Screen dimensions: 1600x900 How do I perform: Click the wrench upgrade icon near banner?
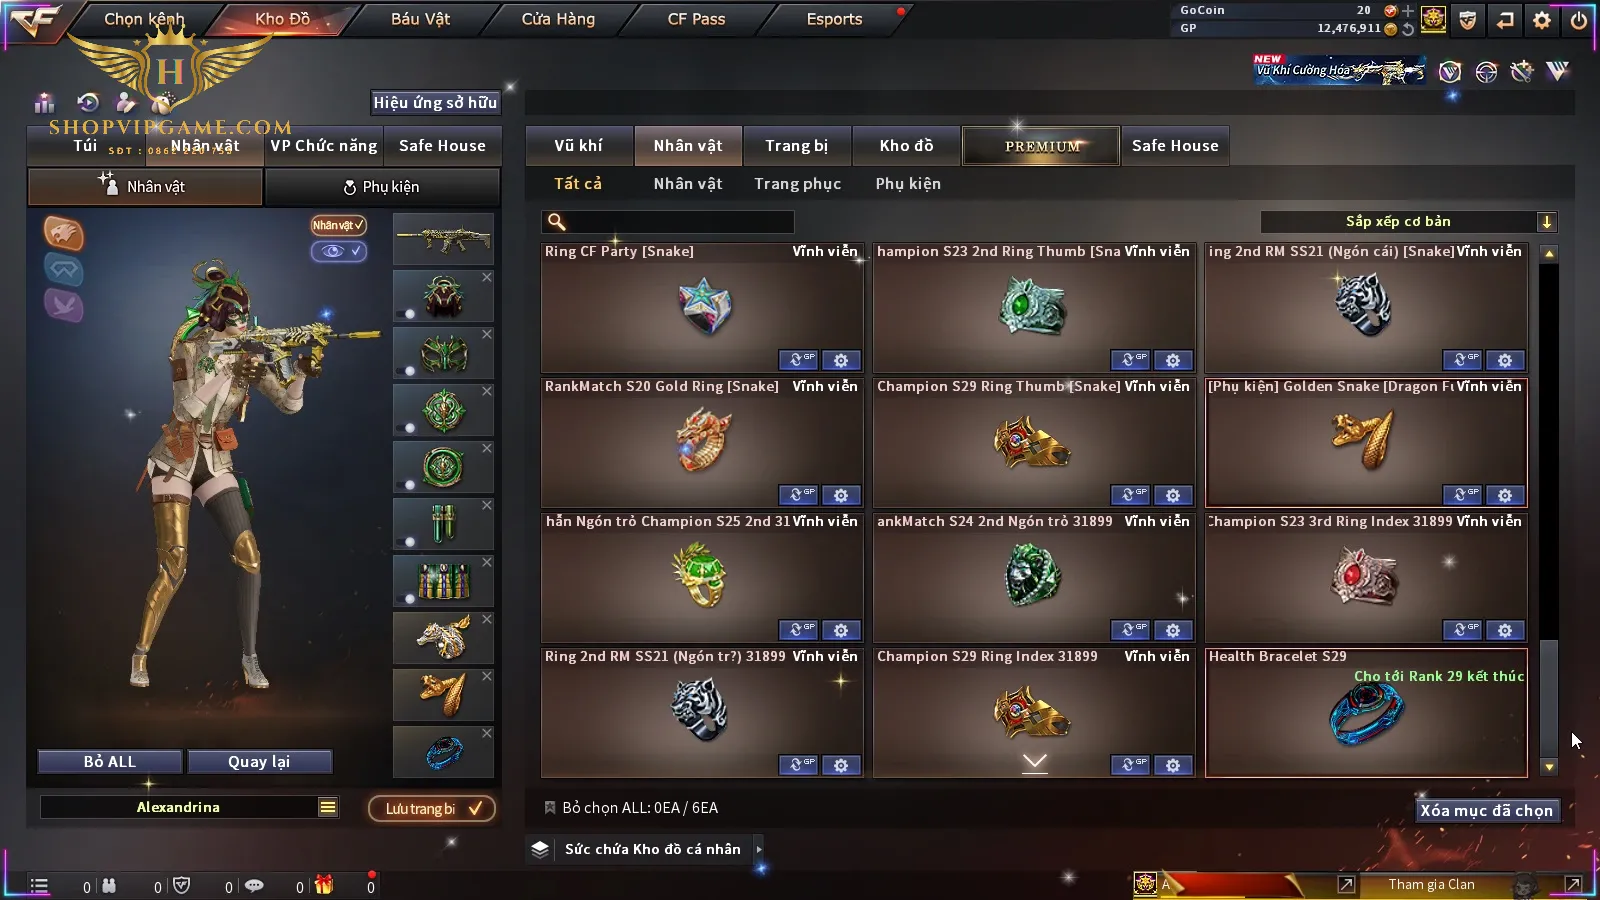[1522, 71]
